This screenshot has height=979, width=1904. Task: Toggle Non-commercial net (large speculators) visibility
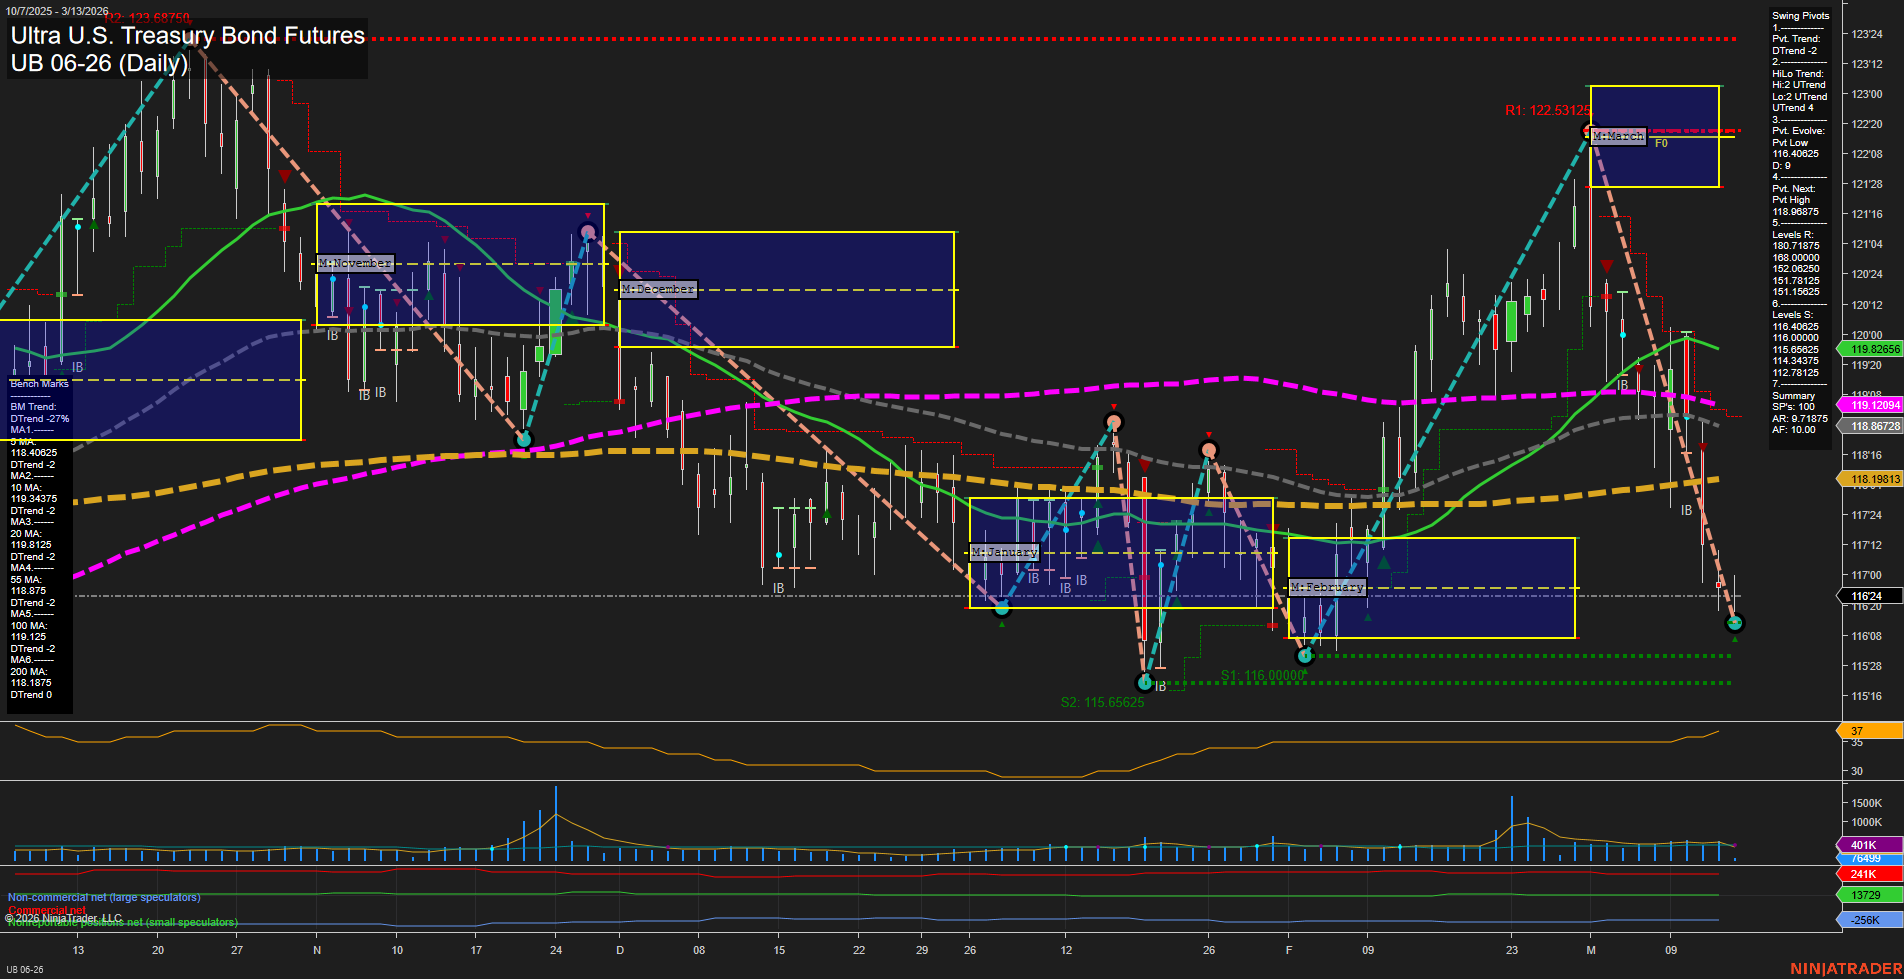click(103, 897)
